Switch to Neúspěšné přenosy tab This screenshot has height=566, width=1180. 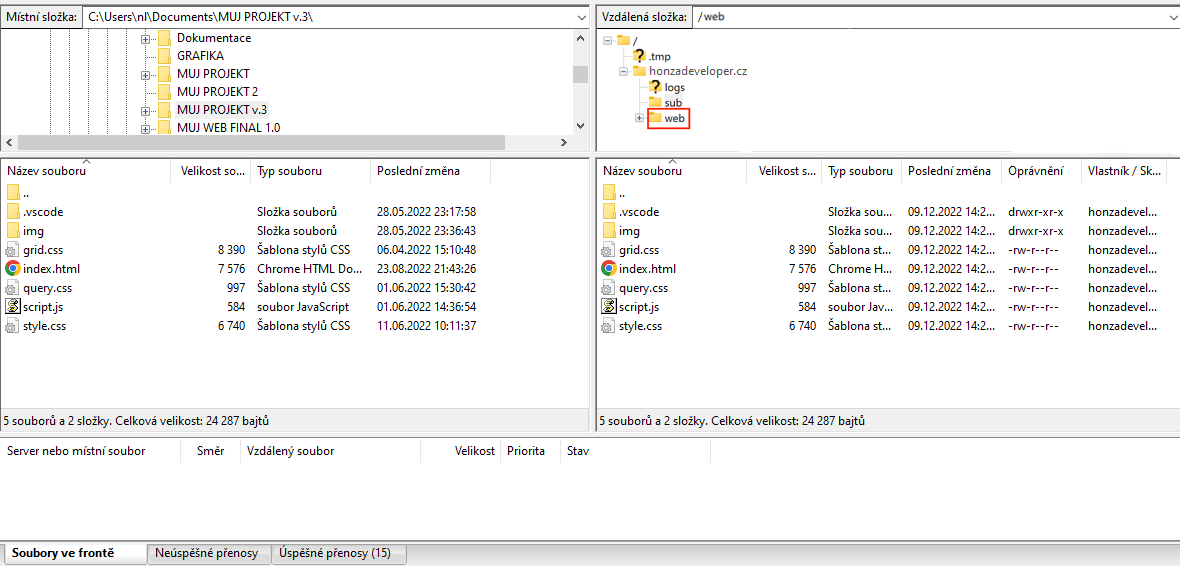point(207,553)
